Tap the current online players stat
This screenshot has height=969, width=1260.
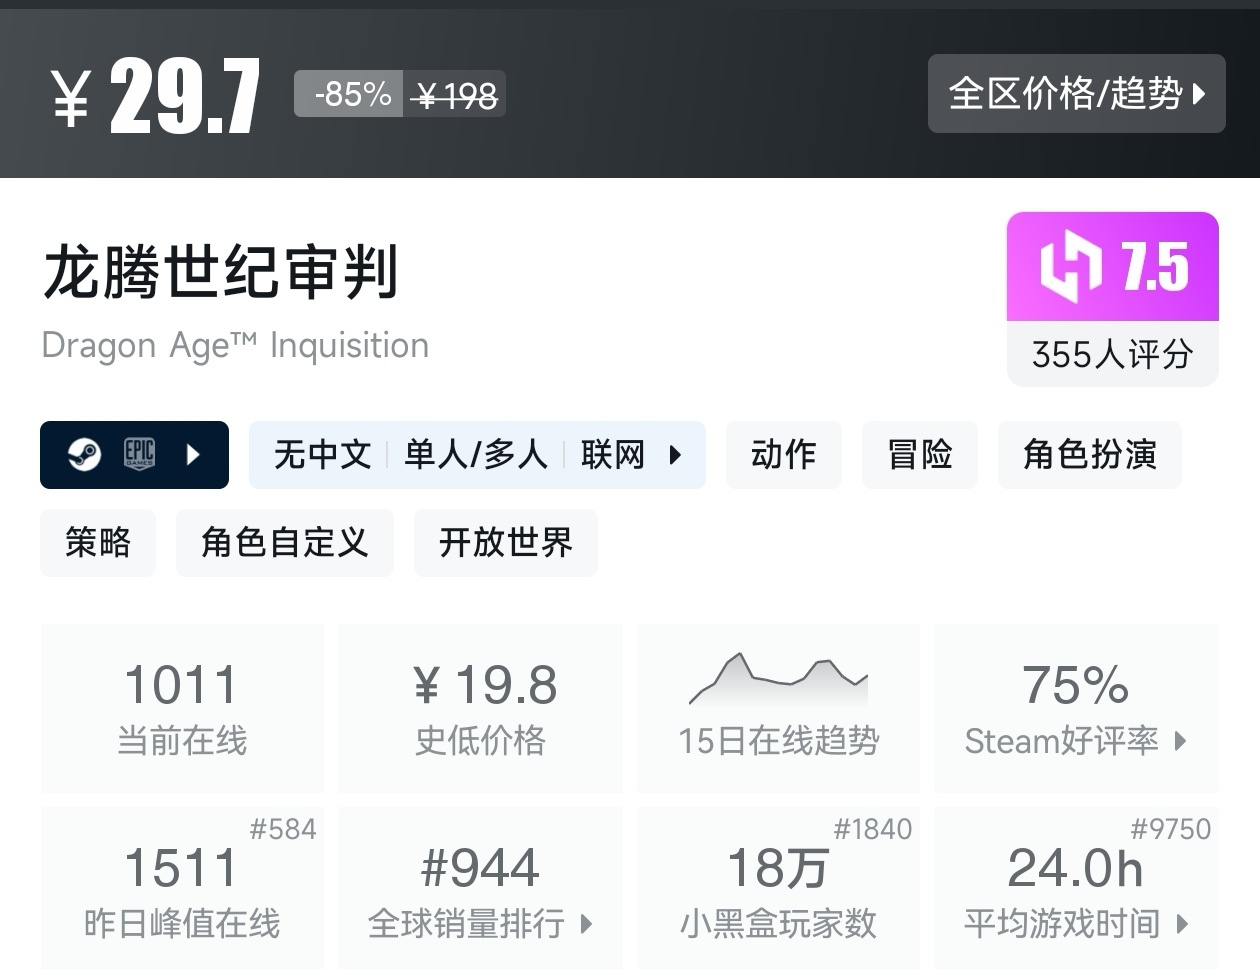point(182,708)
